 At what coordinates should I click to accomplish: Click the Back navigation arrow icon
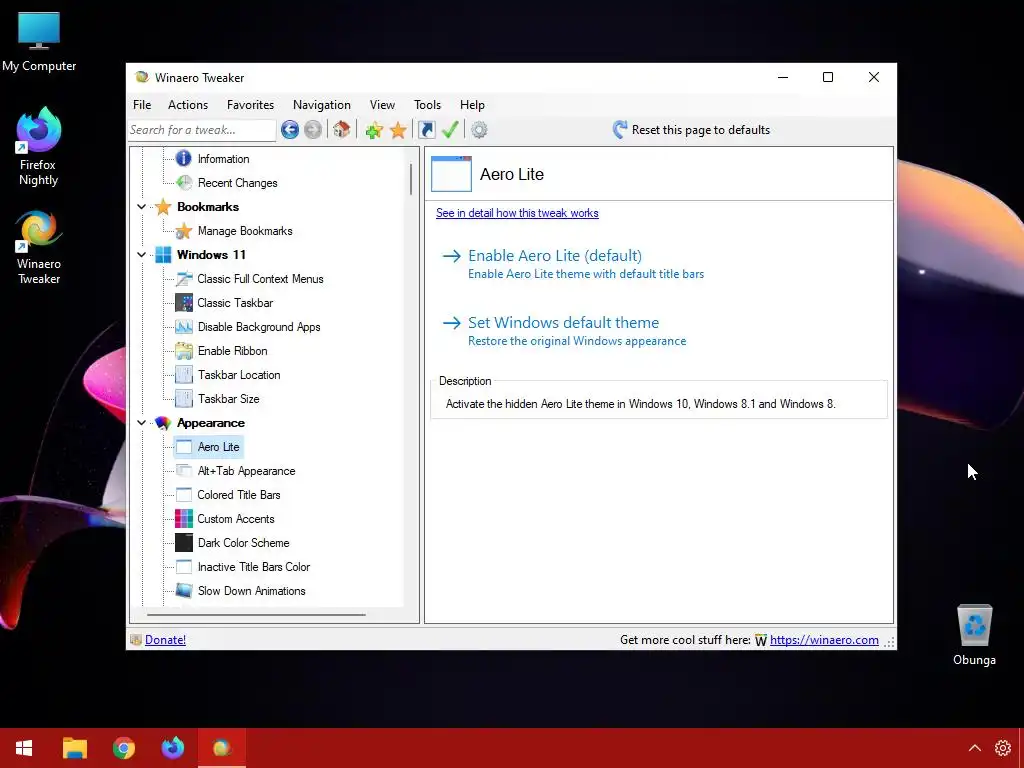290,130
